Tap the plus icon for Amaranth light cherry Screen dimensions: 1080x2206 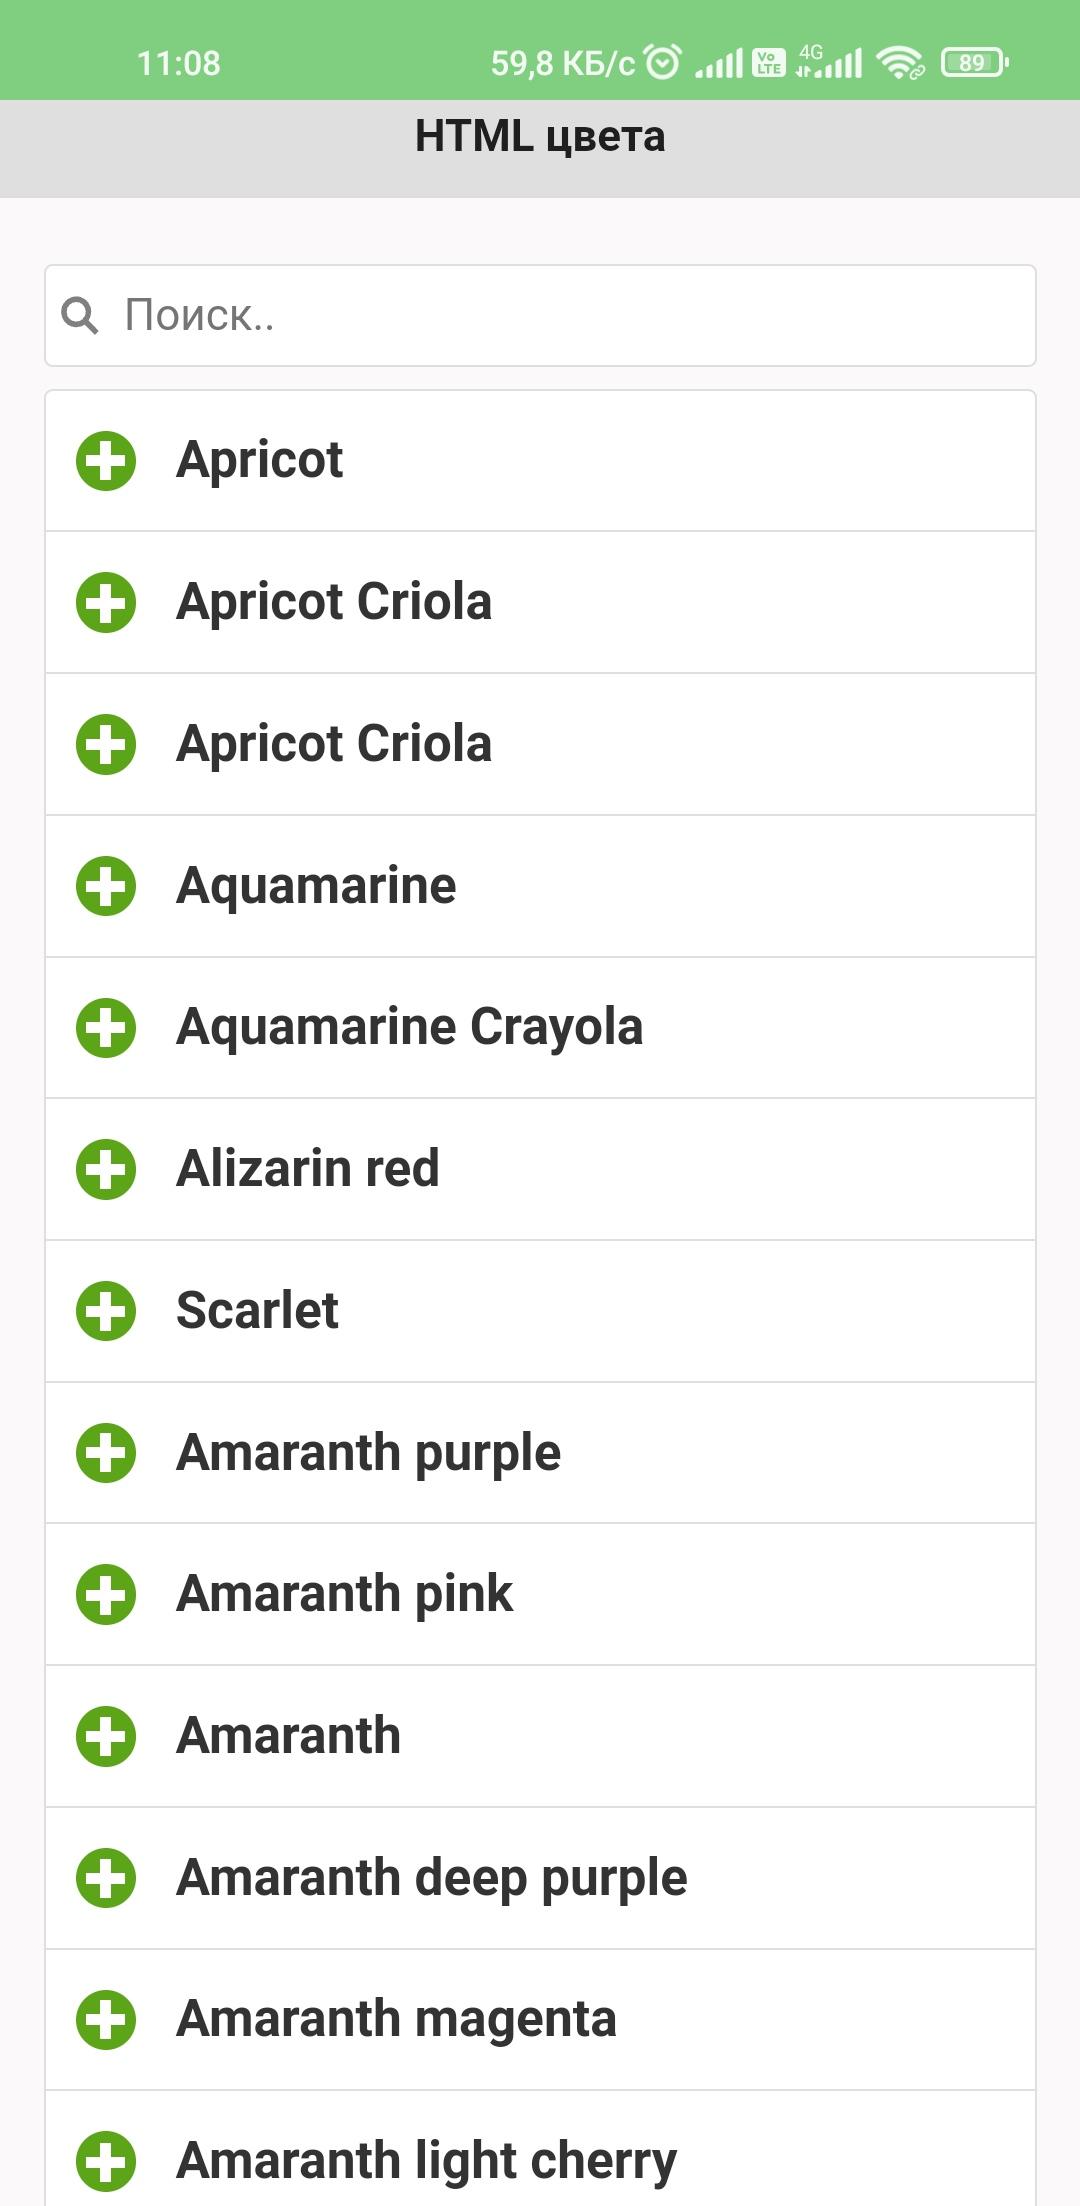[x=106, y=2161]
